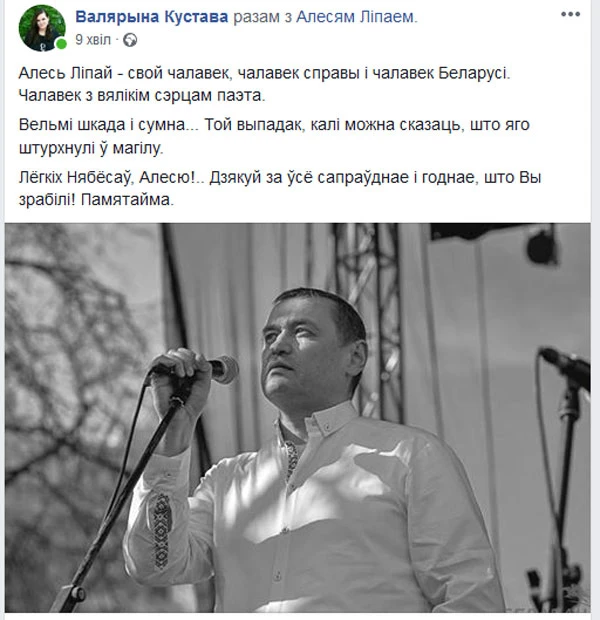Image resolution: width=600 pixels, height=620 pixels.
Task: Open tagged profile Алесям Ліпаем
Action: pyautogui.click(x=357, y=17)
